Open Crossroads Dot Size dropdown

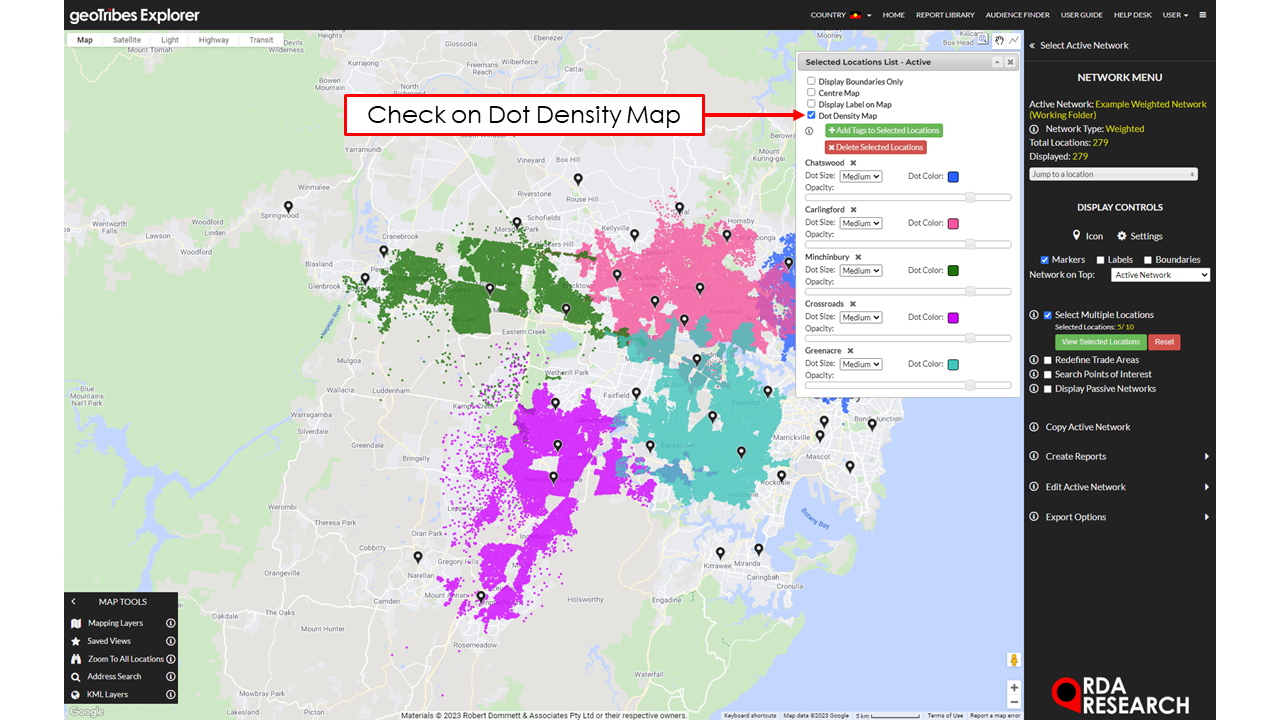click(861, 317)
